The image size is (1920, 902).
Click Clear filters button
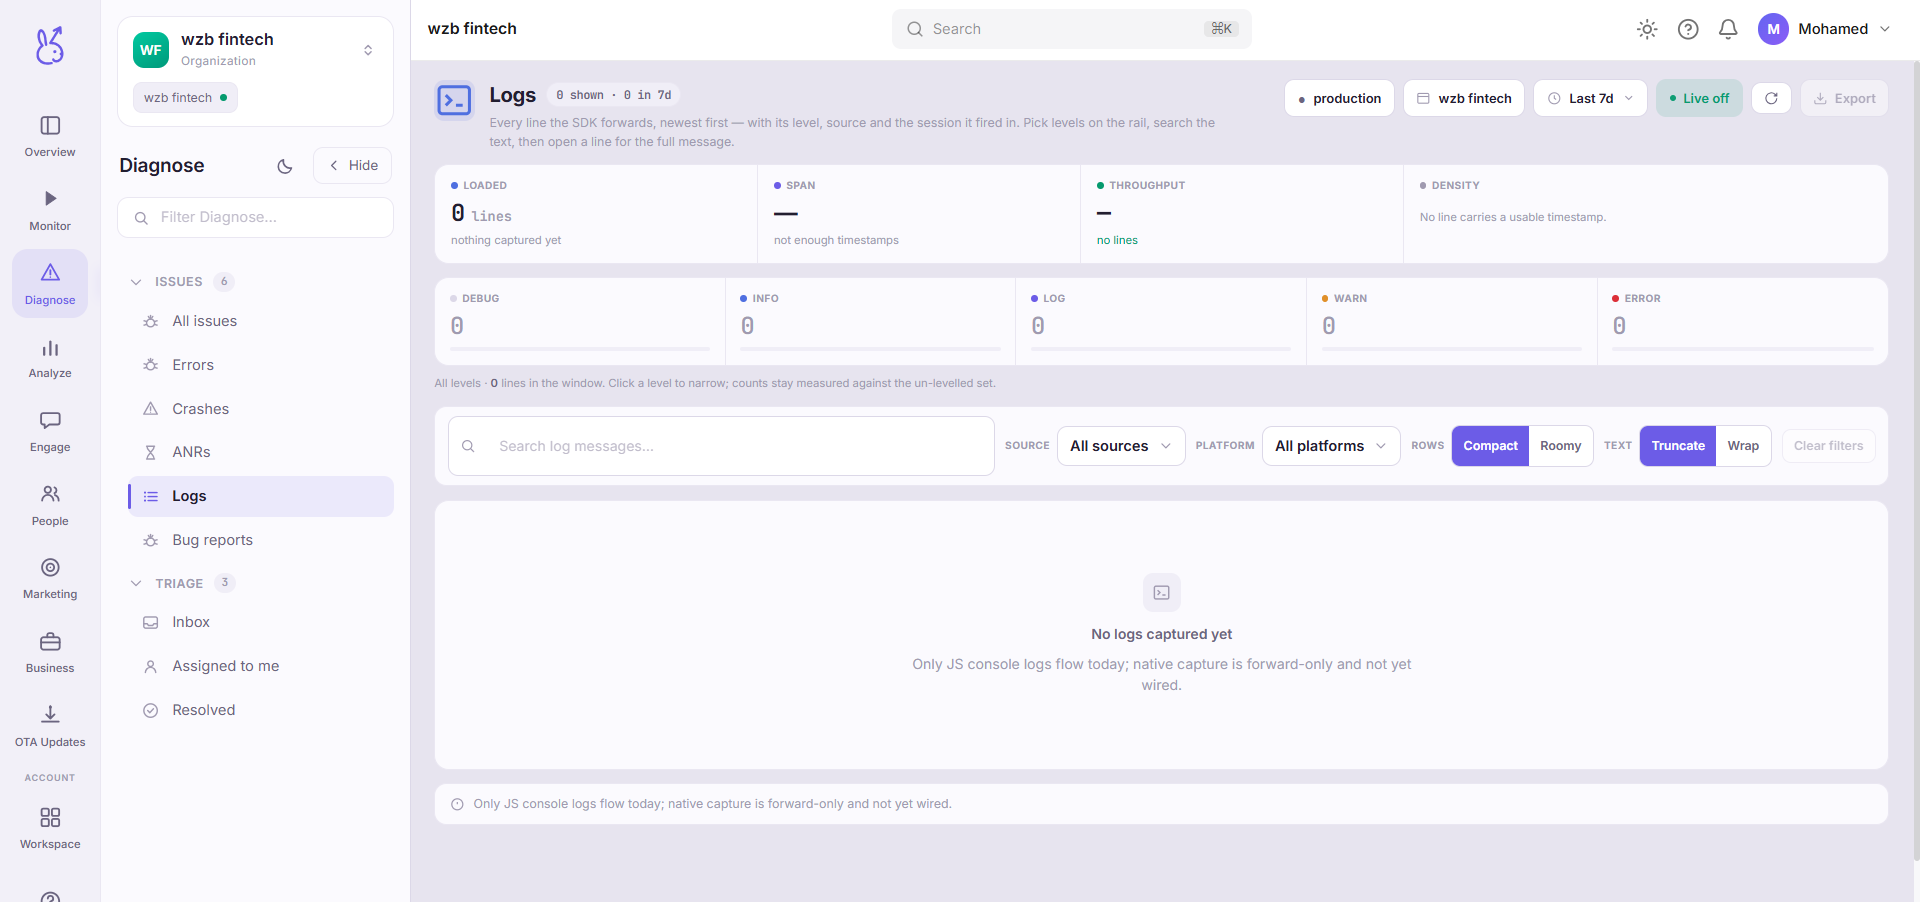click(x=1828, y=446)
